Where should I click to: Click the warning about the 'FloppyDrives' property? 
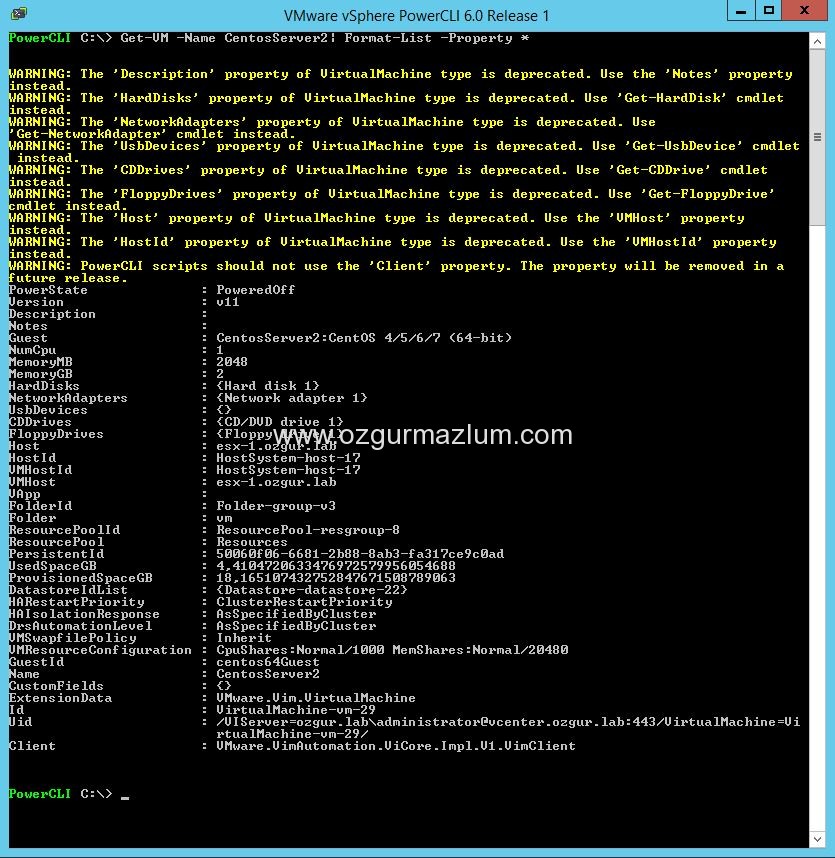point(392,200)
